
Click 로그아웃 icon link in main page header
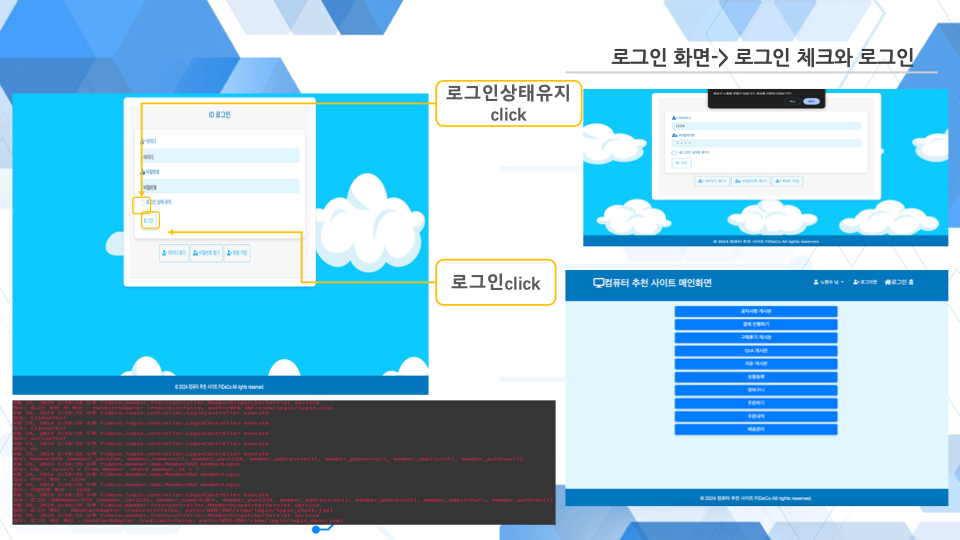pyautogui.click(x=864, y=283)
